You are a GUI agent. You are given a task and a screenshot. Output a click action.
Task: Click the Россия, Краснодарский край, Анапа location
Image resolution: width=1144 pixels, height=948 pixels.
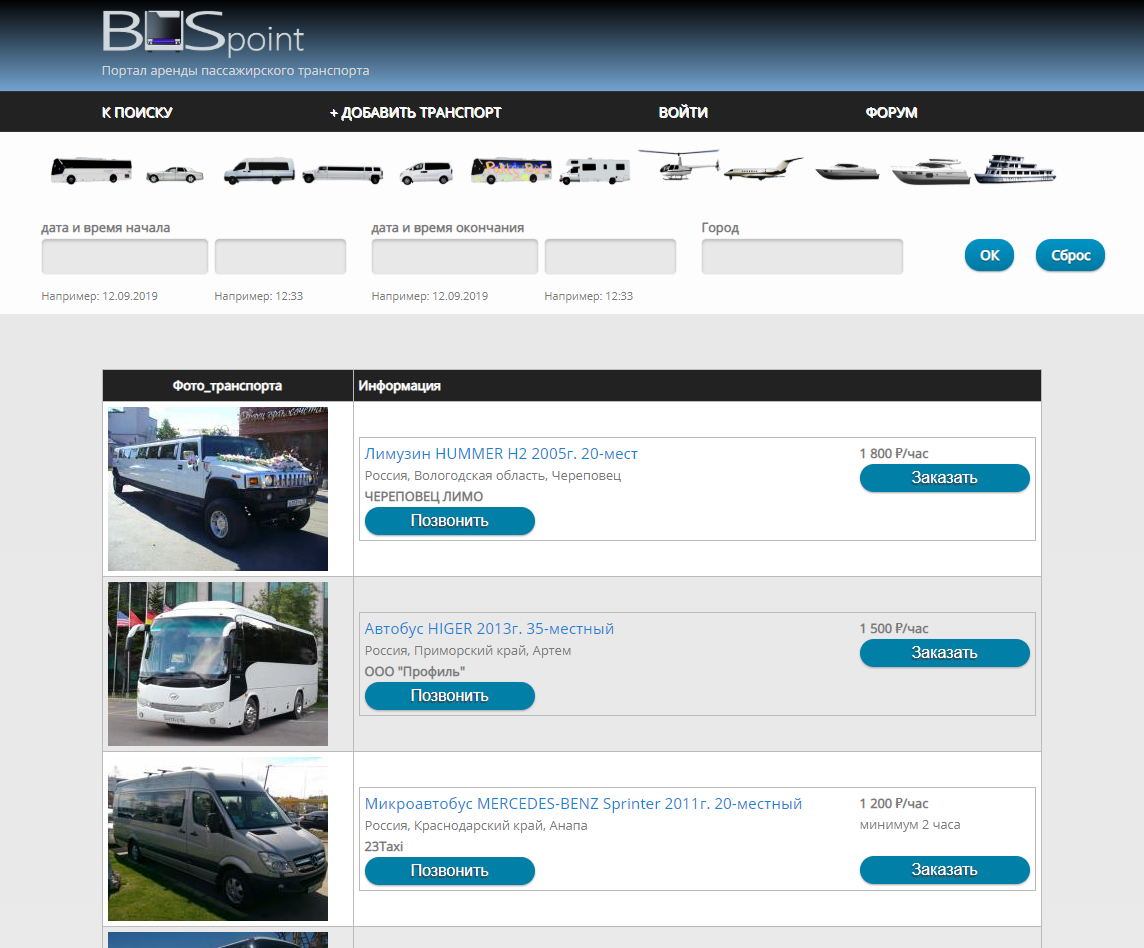click(x=476, y=826)
